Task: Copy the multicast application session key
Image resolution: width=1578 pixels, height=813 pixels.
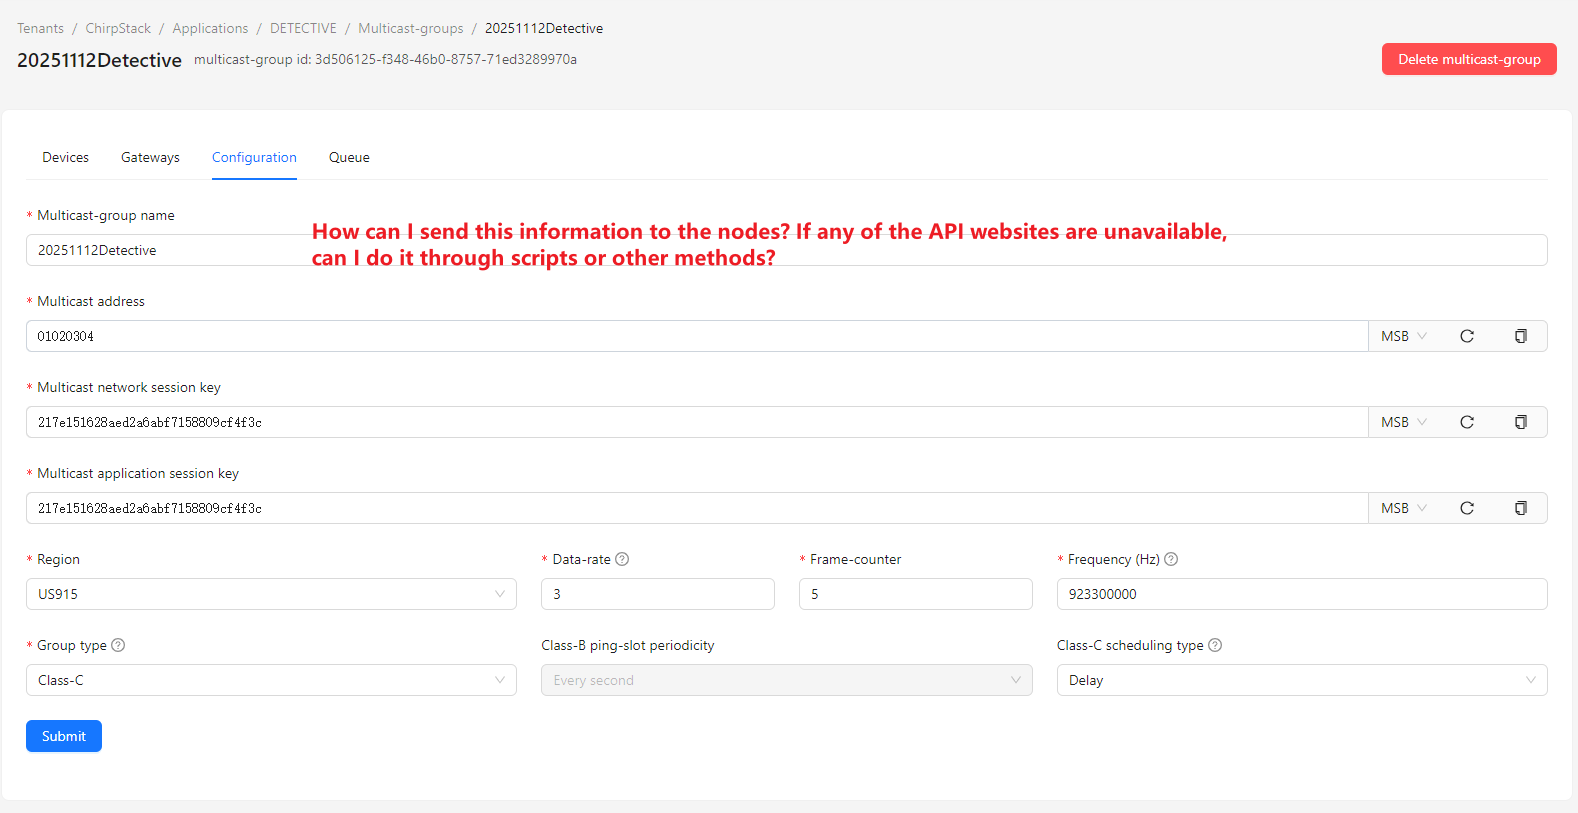Action: [1520, 508]
